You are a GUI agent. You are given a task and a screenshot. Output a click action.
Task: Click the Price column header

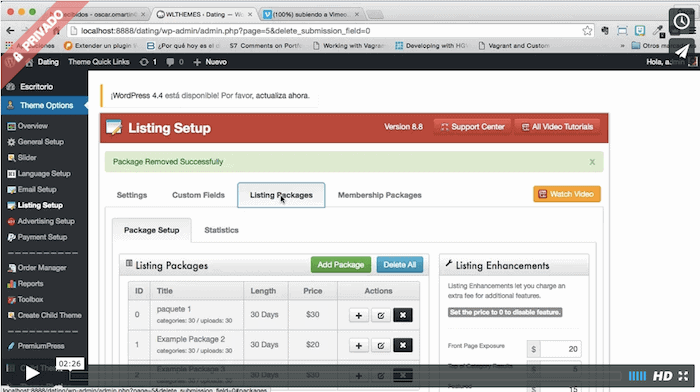(x=312, y=291)
